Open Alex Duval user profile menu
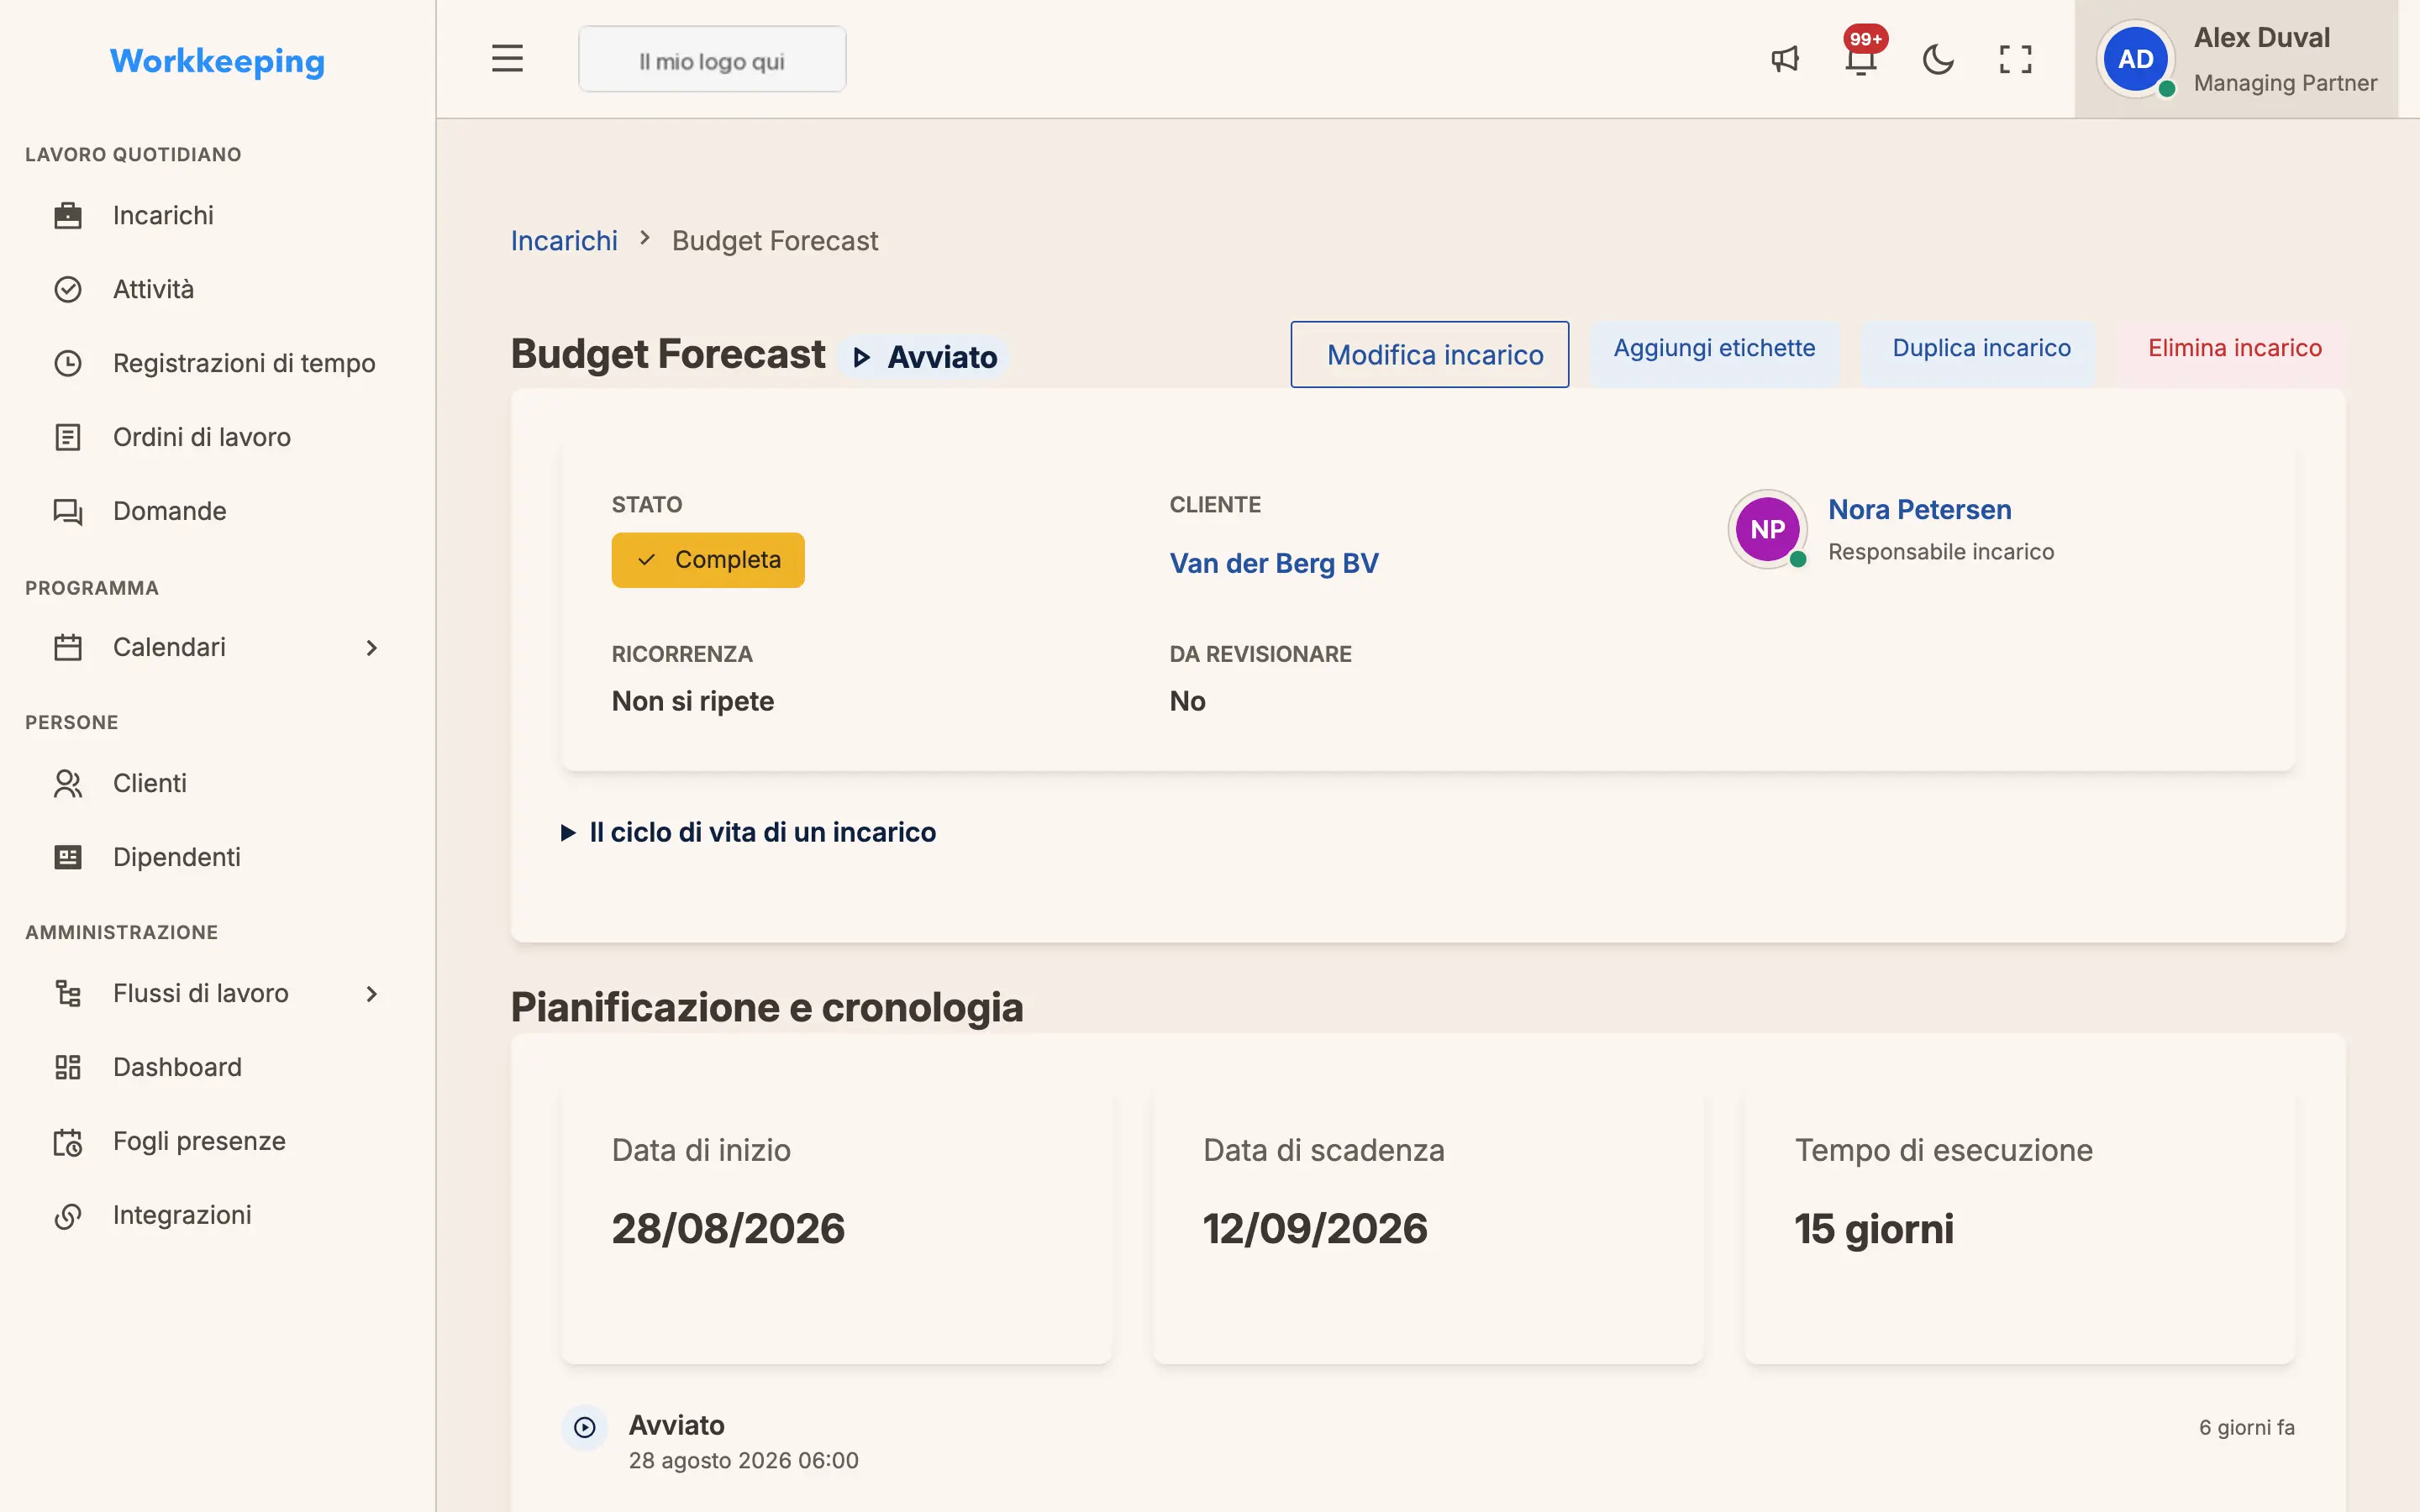Image resolution: width=2420 pixels, height=1512 pixels. pos(2236,59)
